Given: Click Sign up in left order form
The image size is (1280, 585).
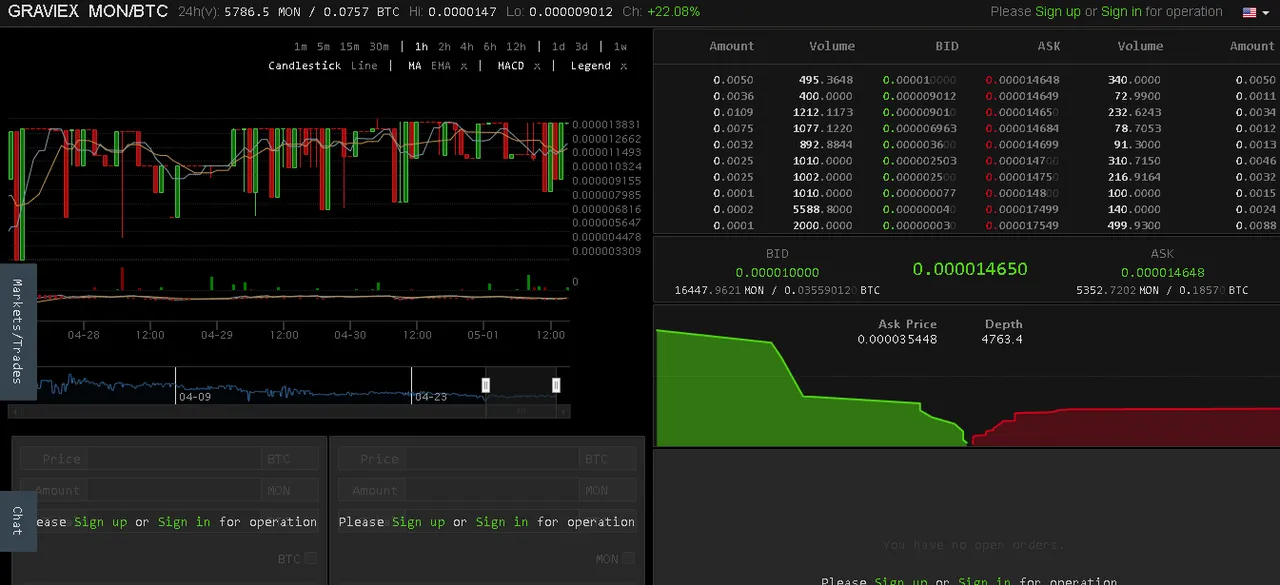Looking at the screenshot, I should click(100, 522).
